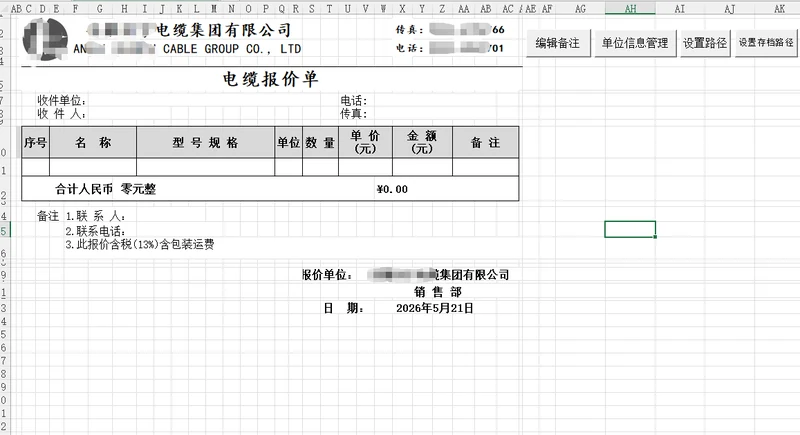Select column header AA

(x=463, y=9)
